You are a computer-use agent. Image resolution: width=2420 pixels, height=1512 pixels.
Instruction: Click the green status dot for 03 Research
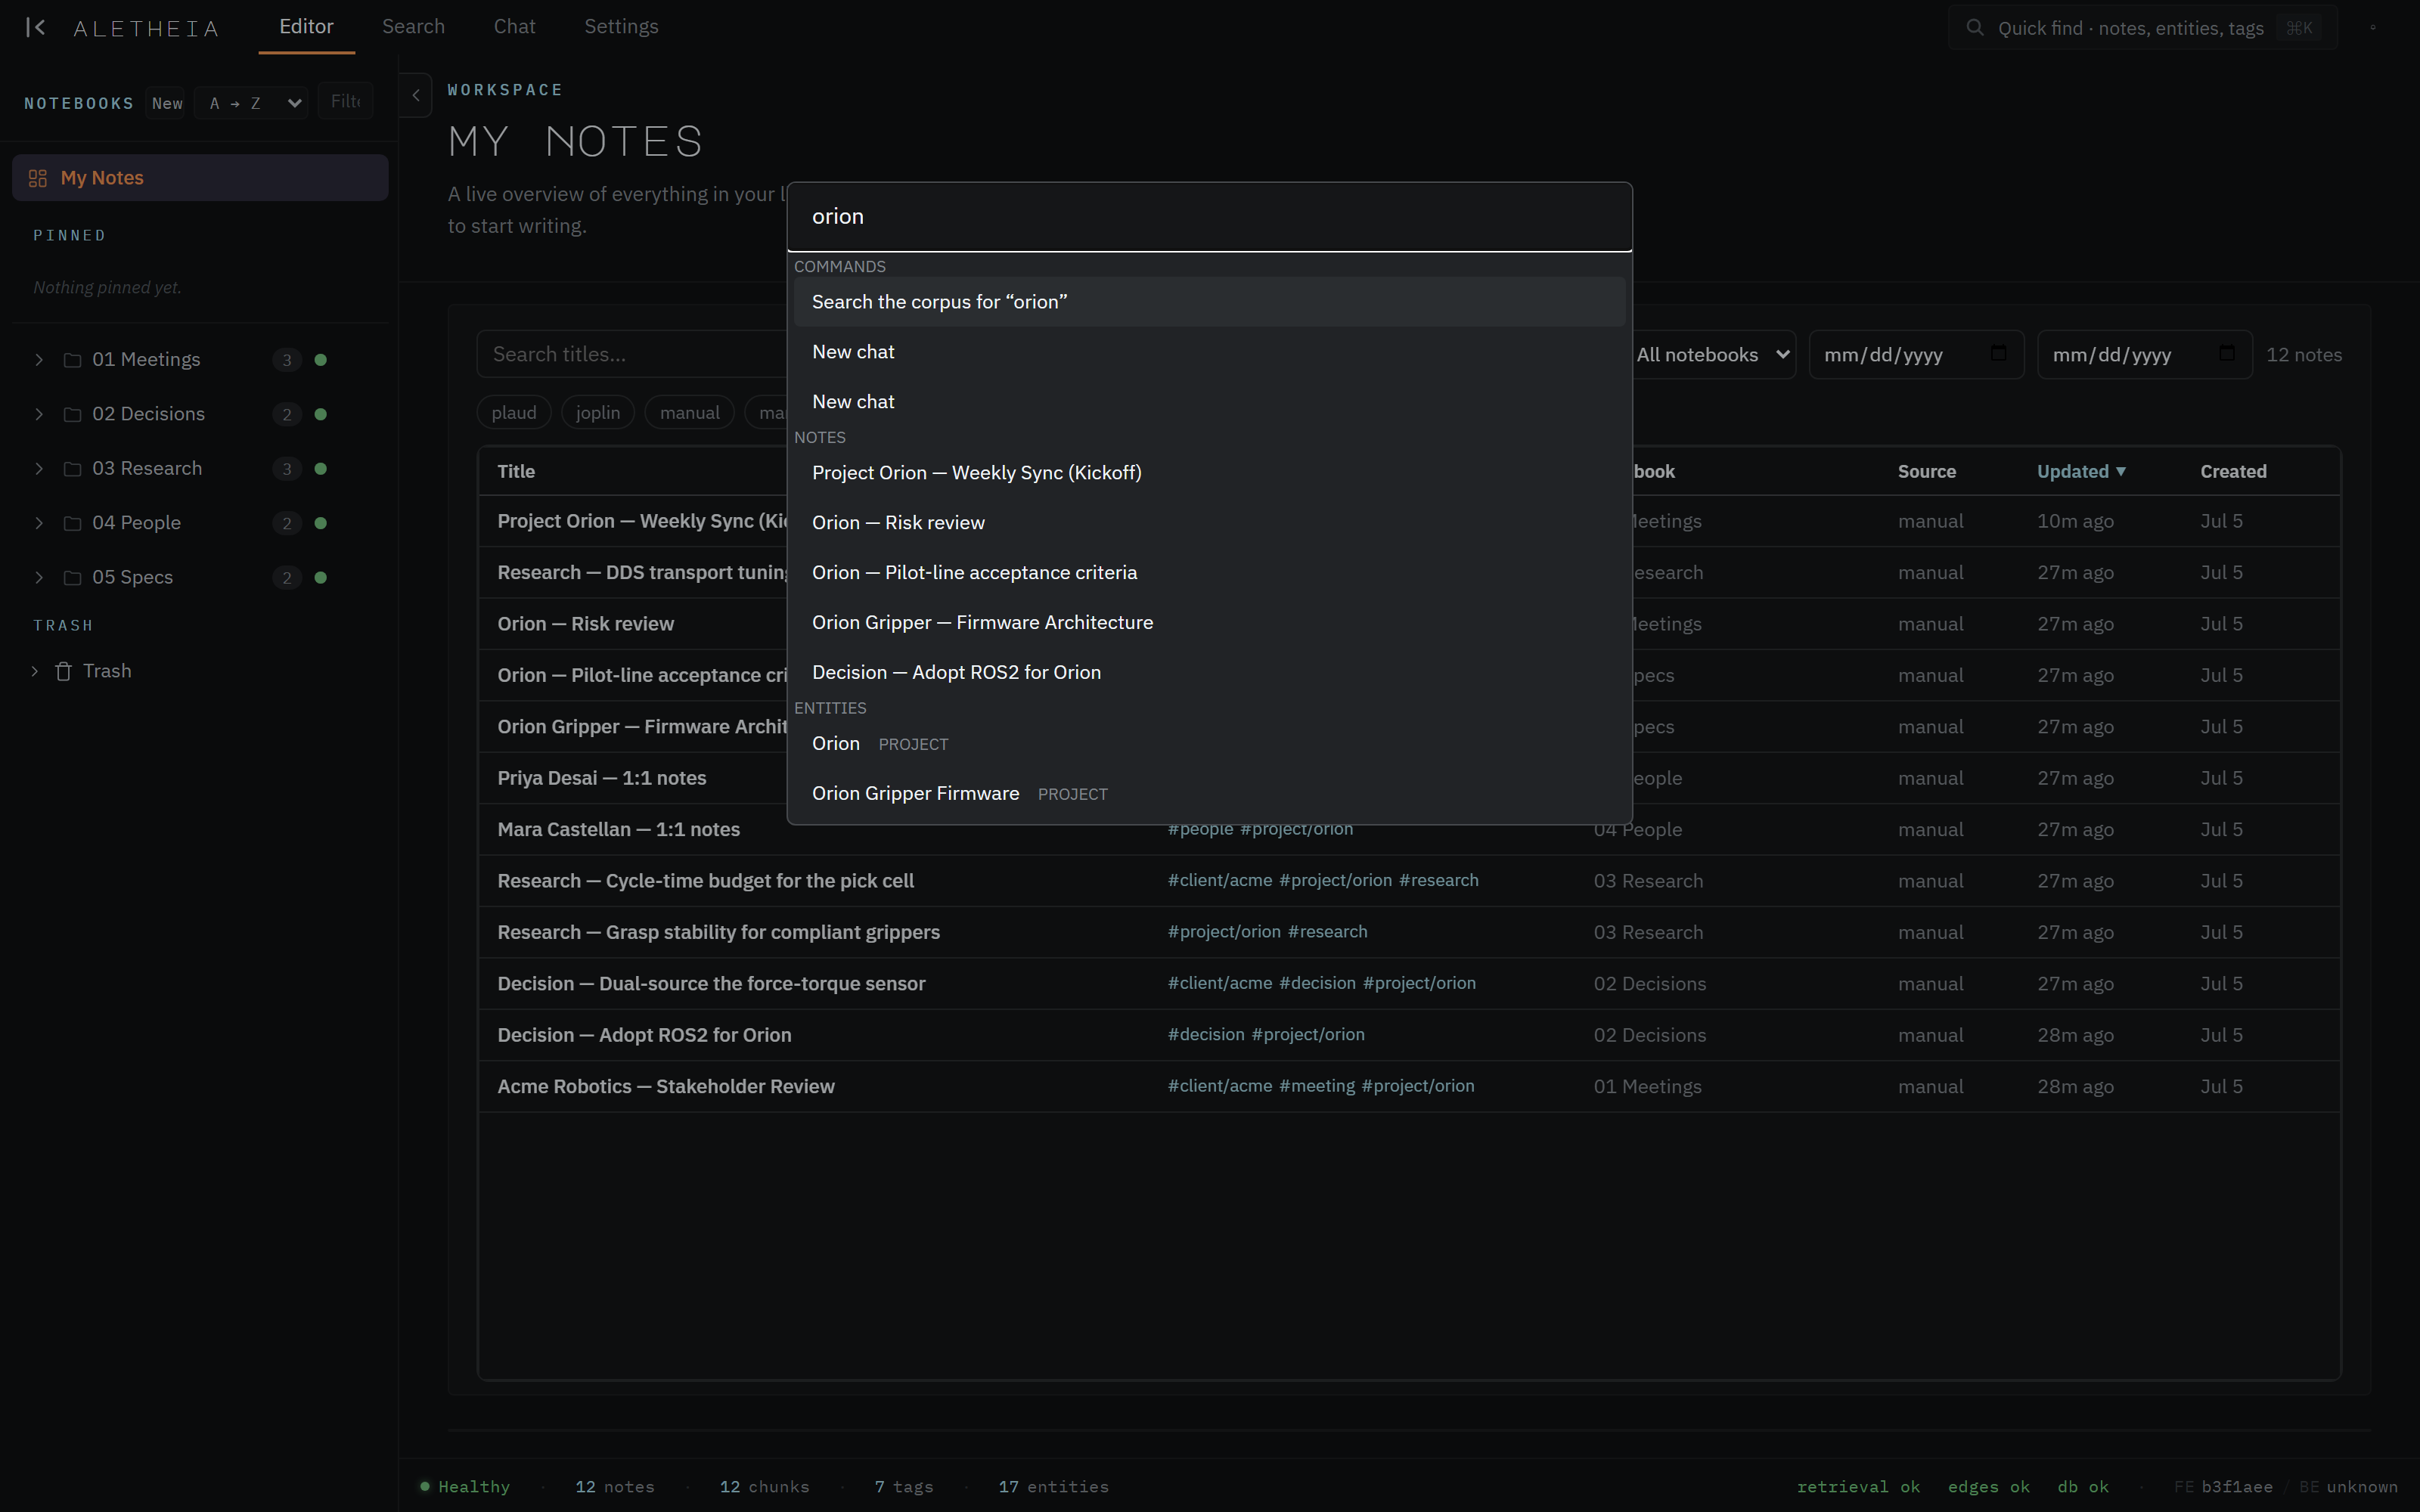321,469
